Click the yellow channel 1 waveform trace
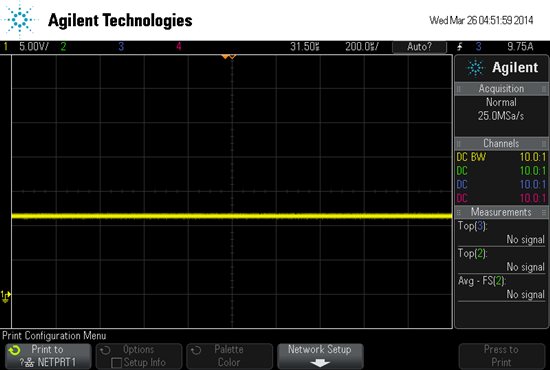550x370 pixels. tap(232, 216)
